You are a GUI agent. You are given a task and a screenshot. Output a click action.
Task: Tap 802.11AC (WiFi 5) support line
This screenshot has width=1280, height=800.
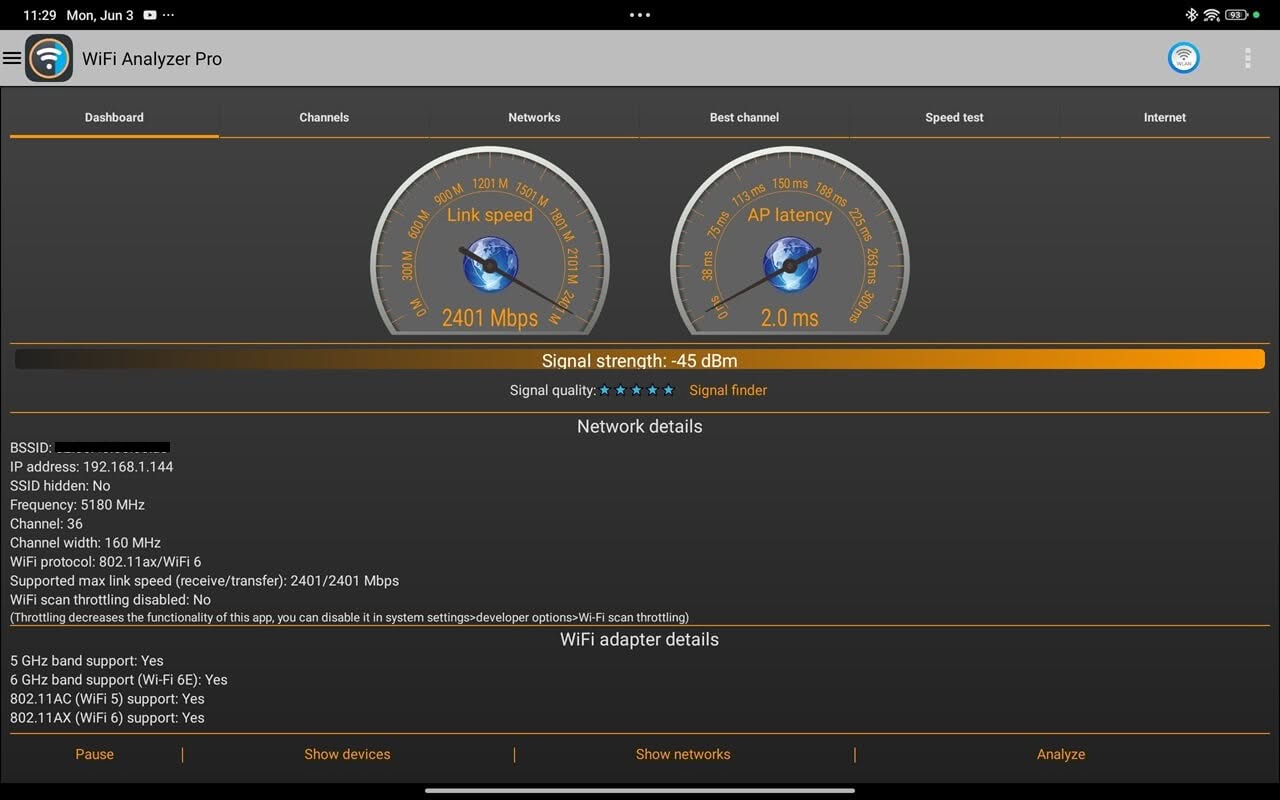click(x=107, y=699)
